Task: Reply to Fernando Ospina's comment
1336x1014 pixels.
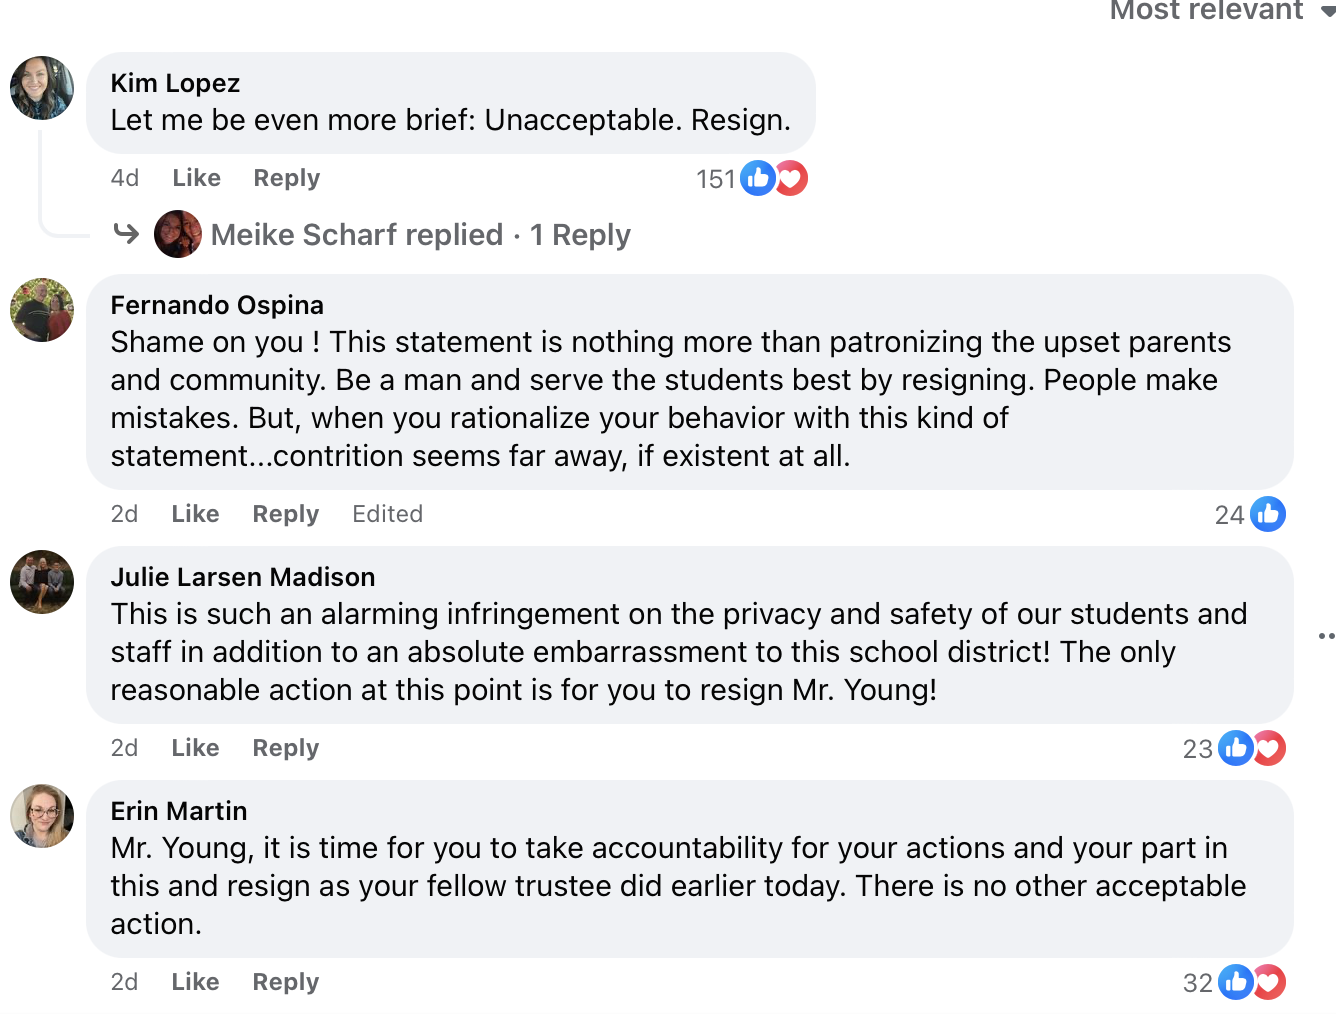Action: pyautogui.click(x=285, y=514)
